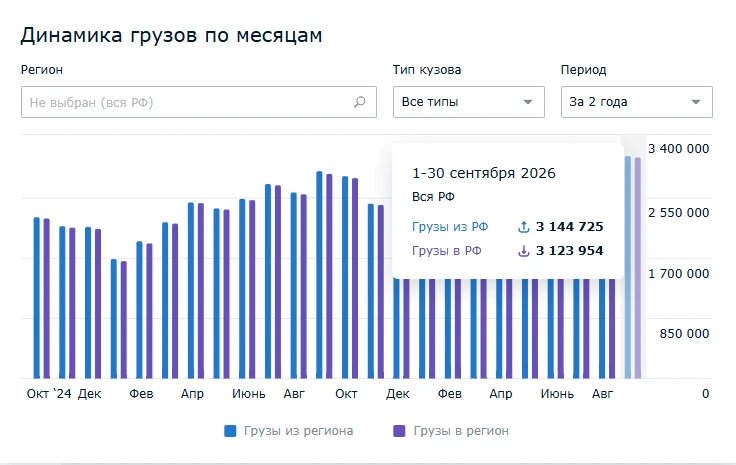The width and height of the screenshot is (736, 465).
Task: Click the search magnifier icon in Регион field
Action: point(360,102)
